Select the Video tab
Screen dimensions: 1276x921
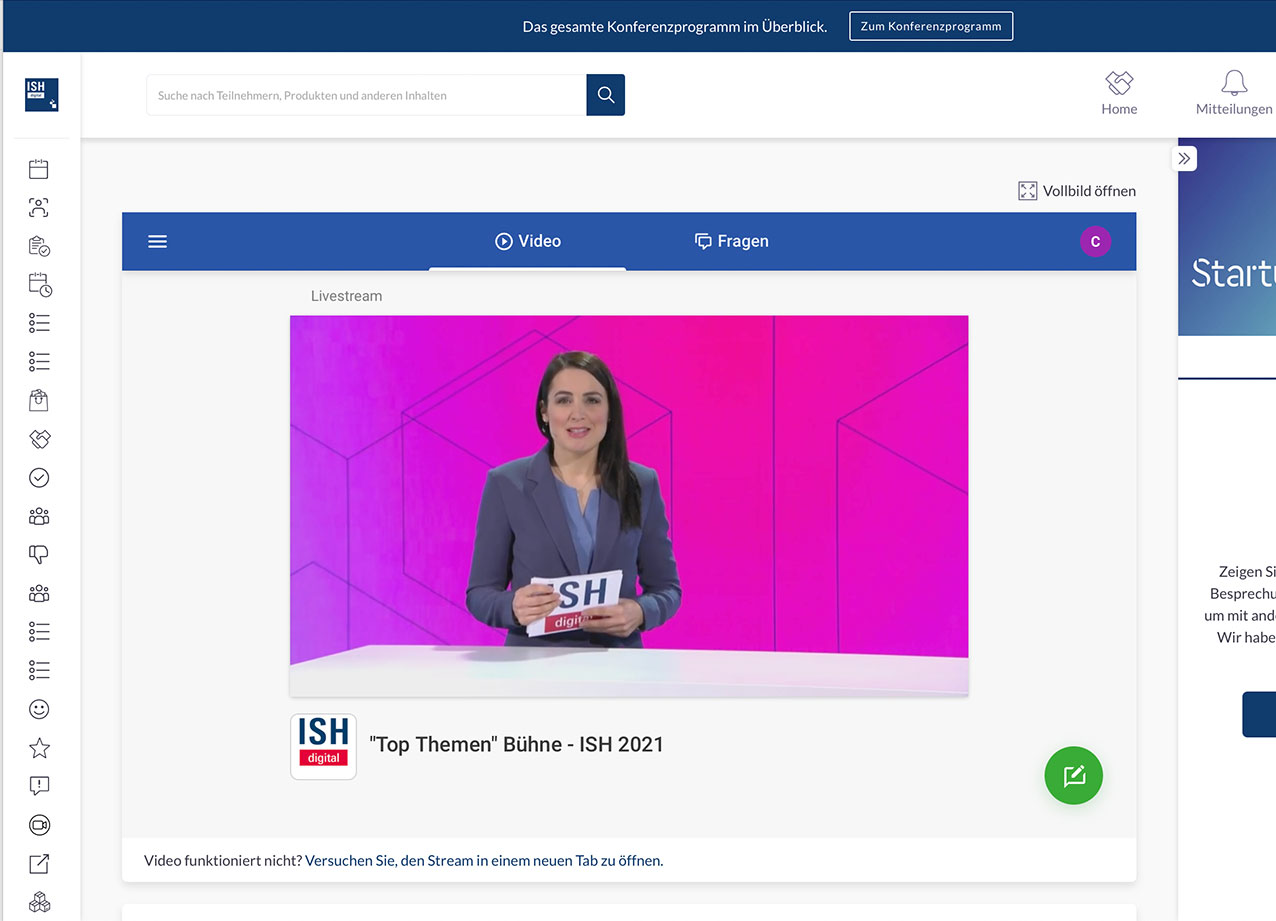tap(528, 241)
